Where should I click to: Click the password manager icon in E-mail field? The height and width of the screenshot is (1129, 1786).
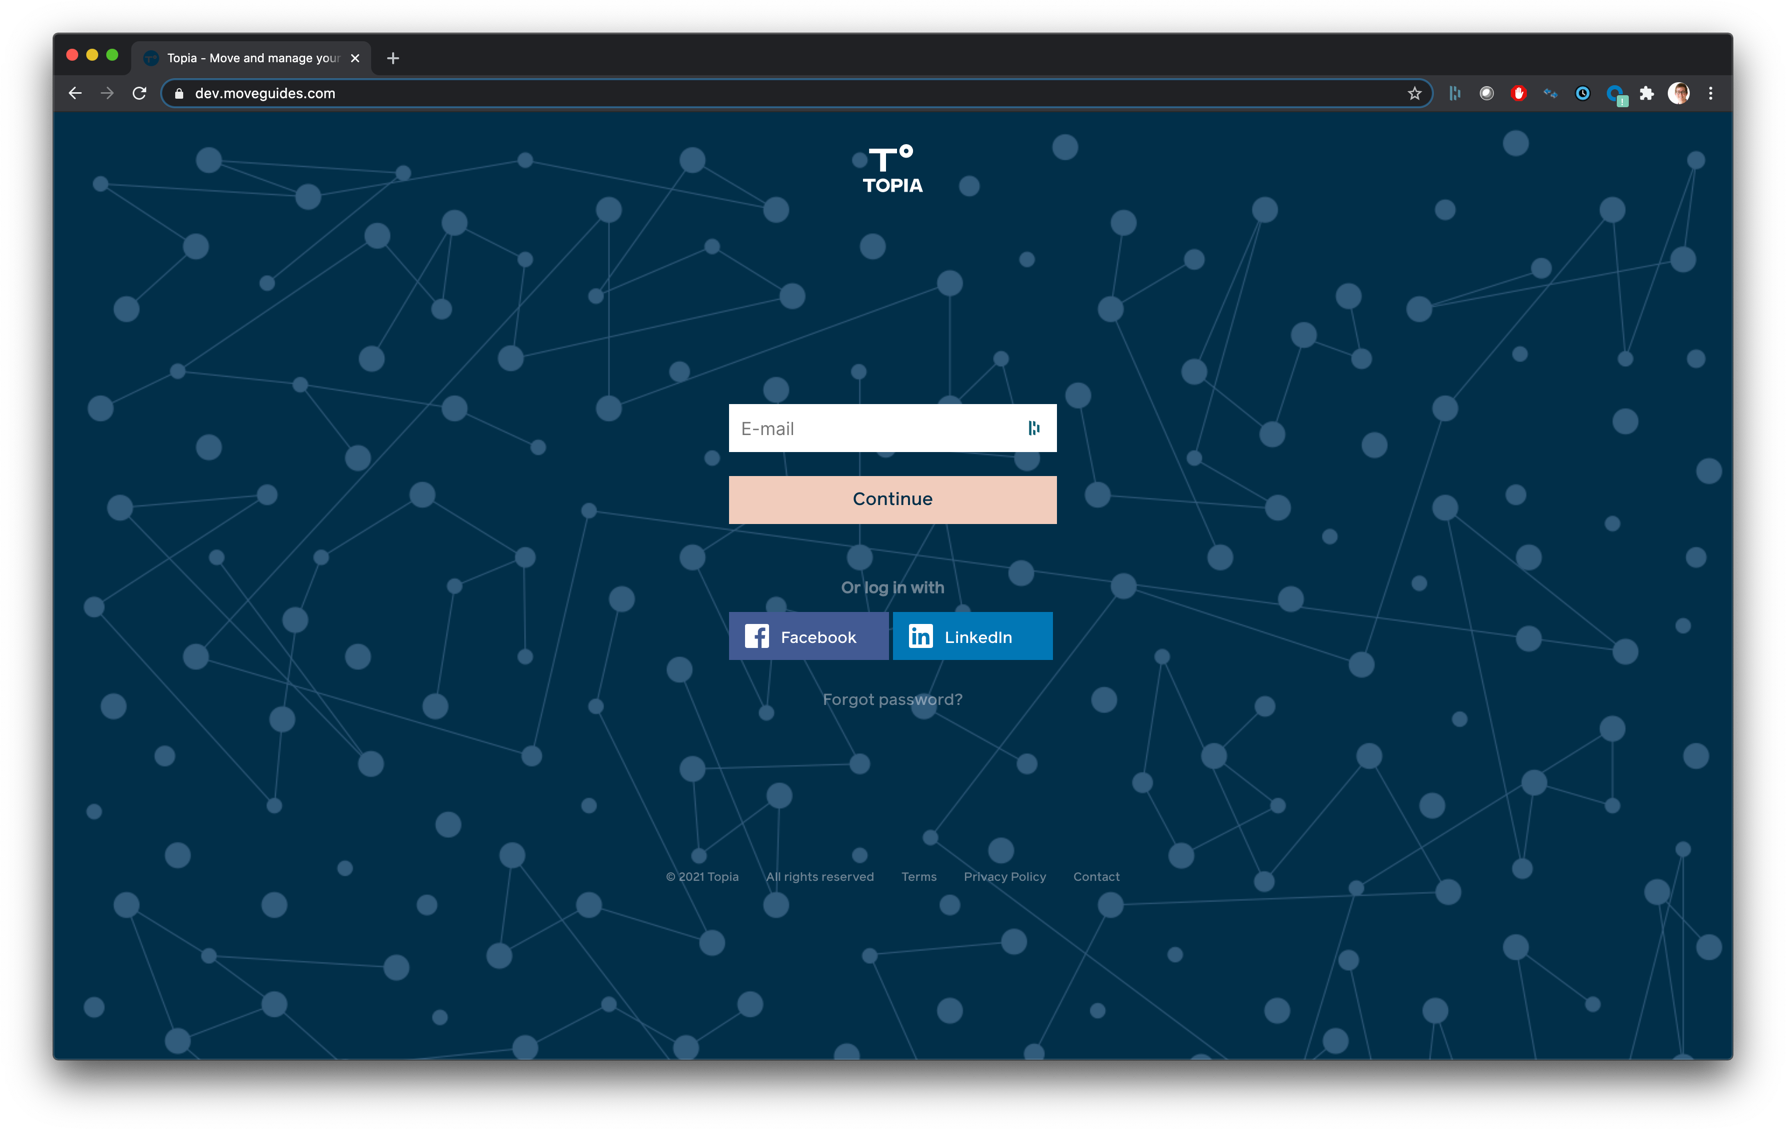point(1034,428)
